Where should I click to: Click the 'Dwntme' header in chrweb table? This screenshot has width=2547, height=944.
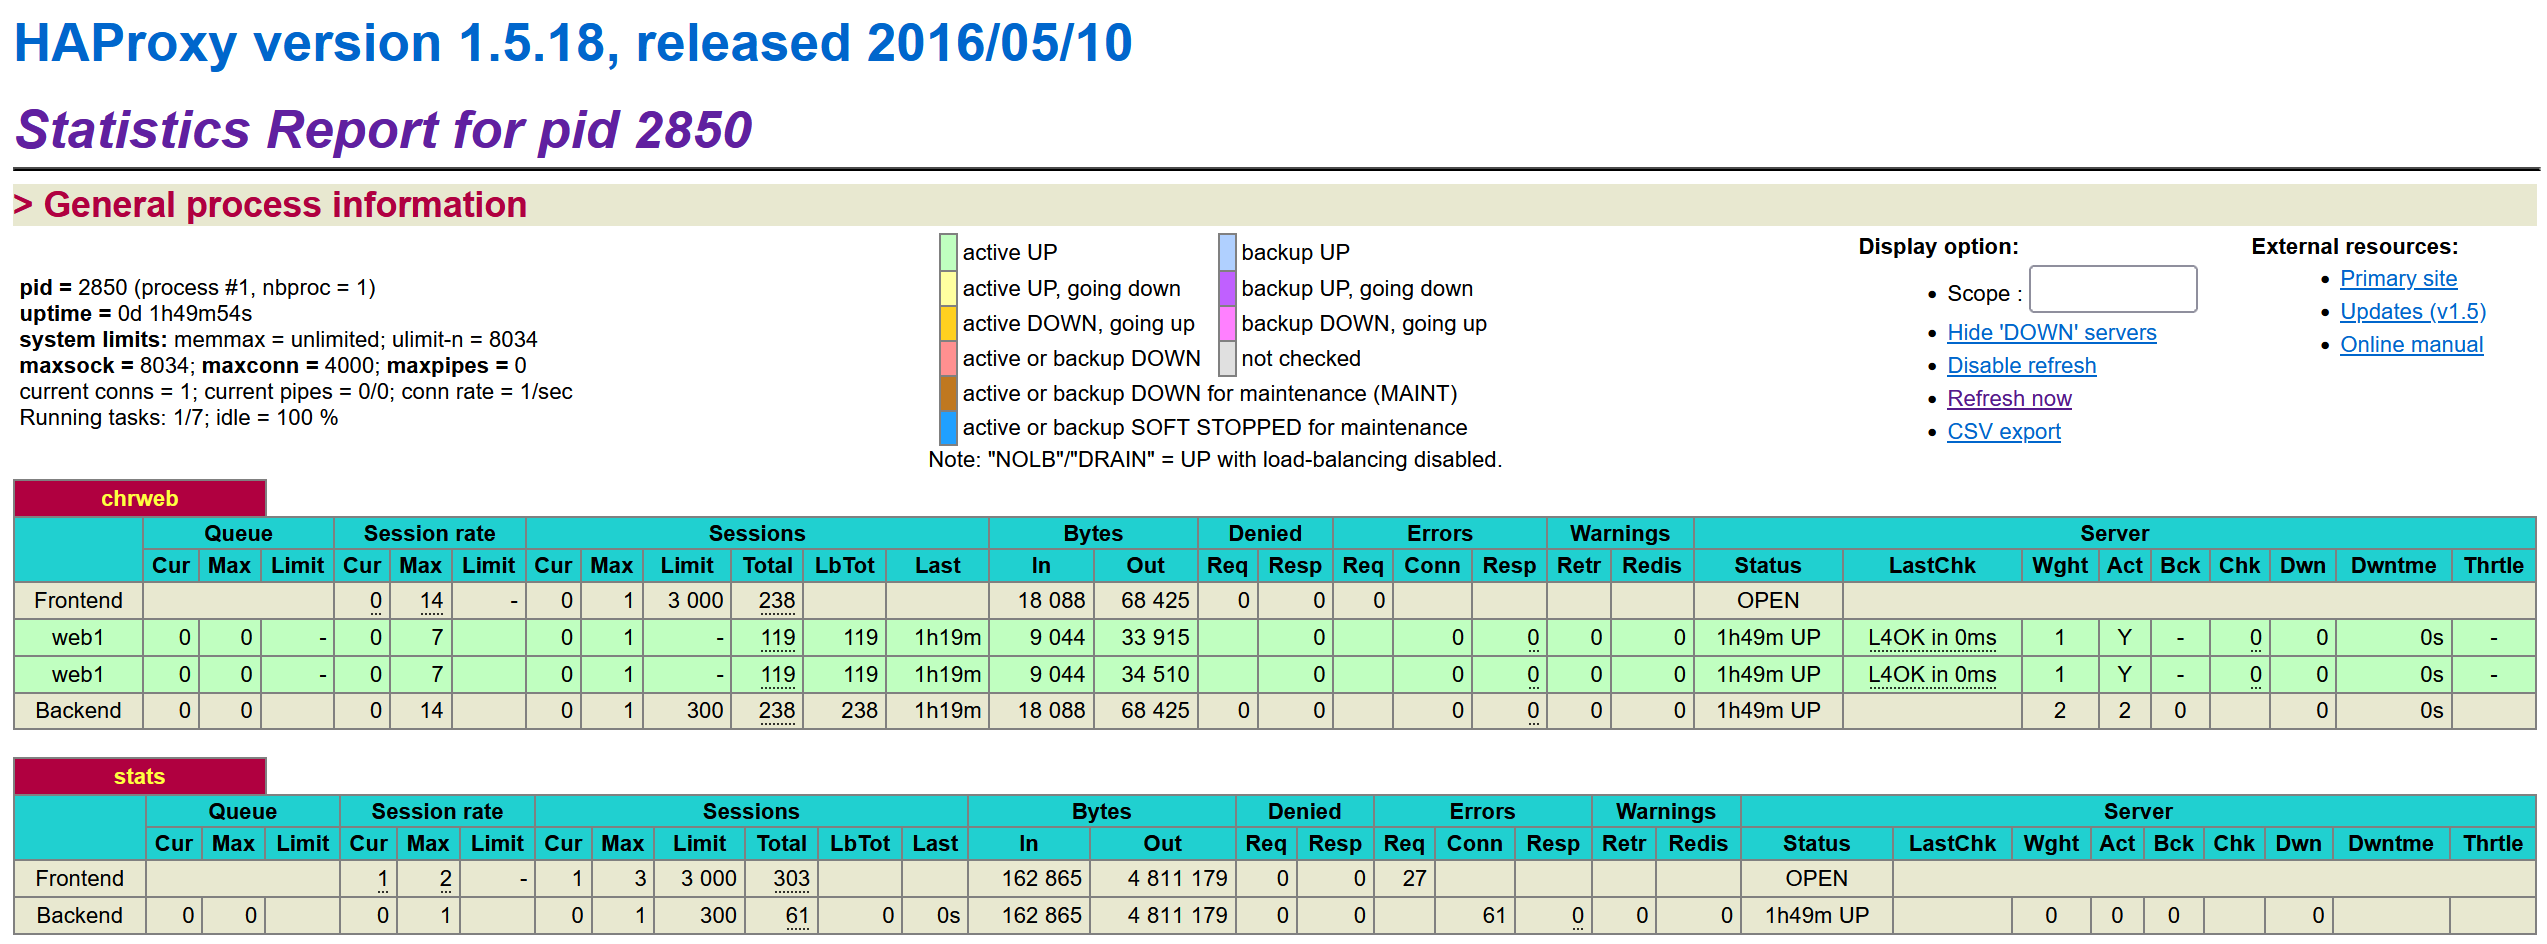[2393, 565]
